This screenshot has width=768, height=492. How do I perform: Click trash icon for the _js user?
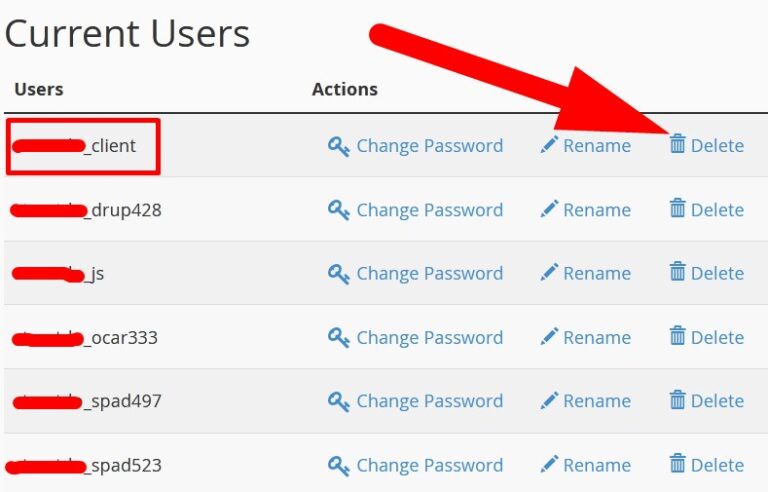678,272
